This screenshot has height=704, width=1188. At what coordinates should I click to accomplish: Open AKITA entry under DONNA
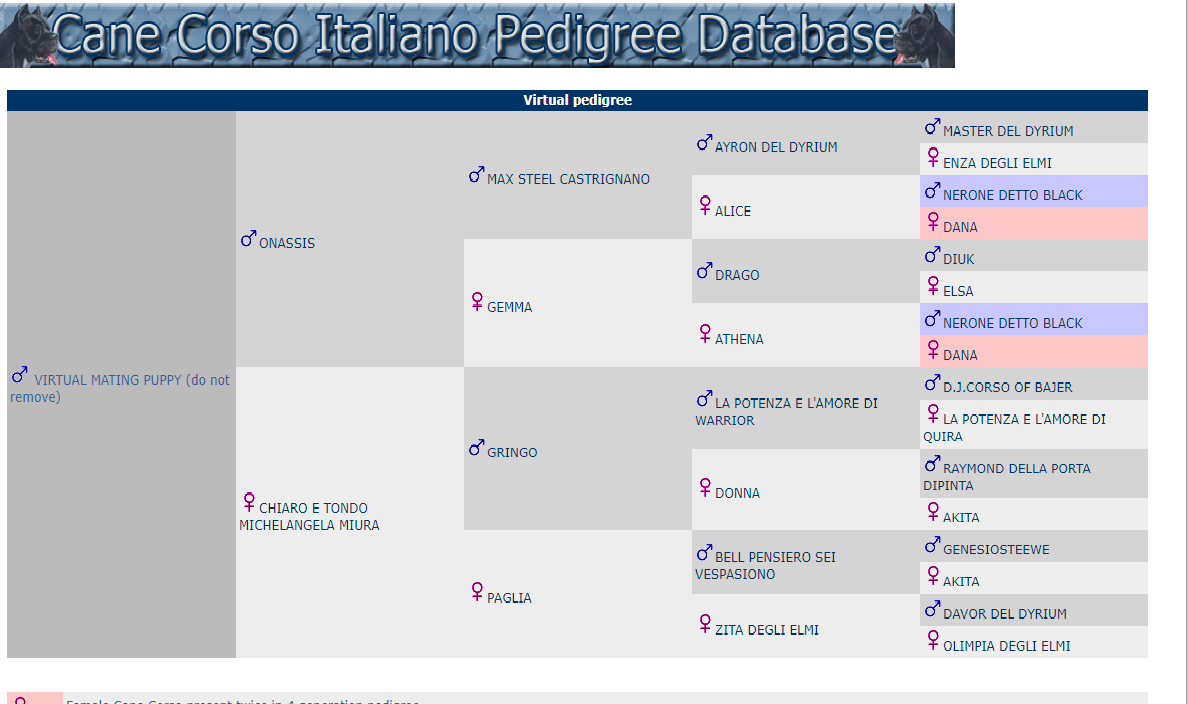[x=961, y=518]
